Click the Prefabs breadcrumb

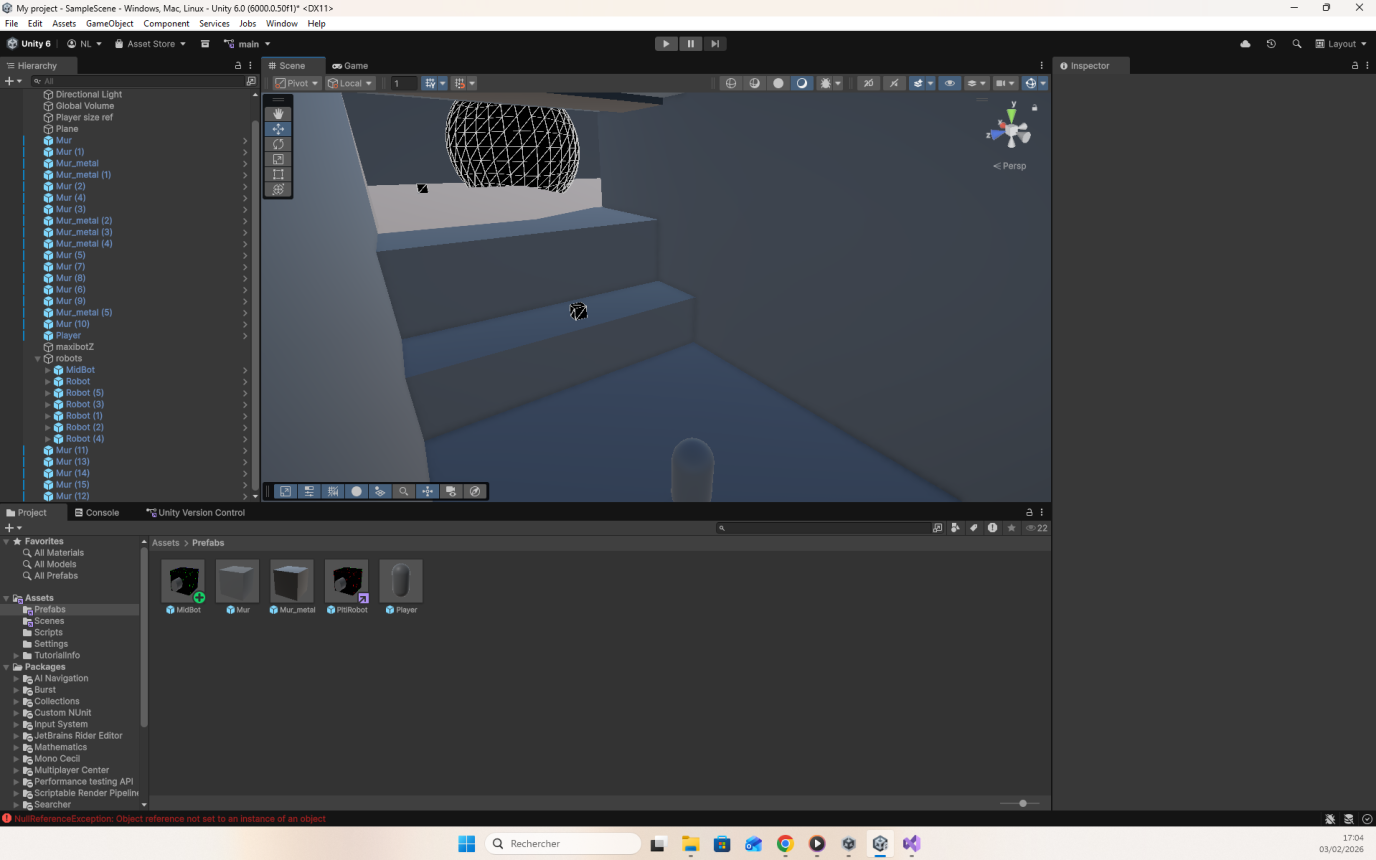208,543
